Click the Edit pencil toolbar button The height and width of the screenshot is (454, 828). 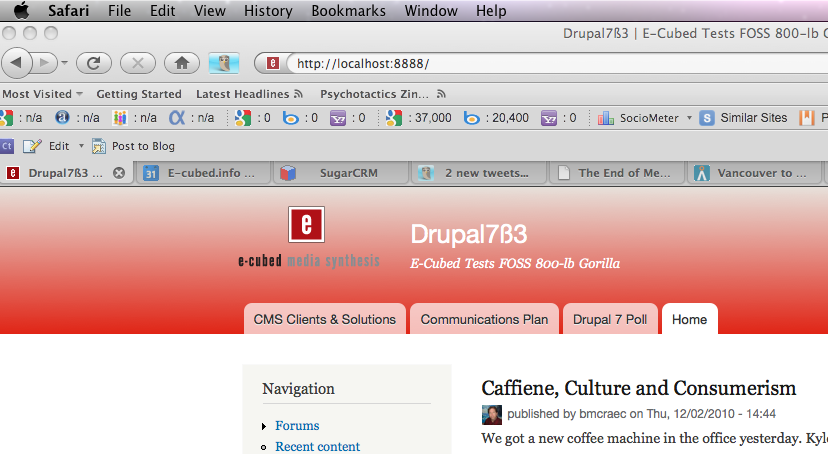tap(46, 146)
